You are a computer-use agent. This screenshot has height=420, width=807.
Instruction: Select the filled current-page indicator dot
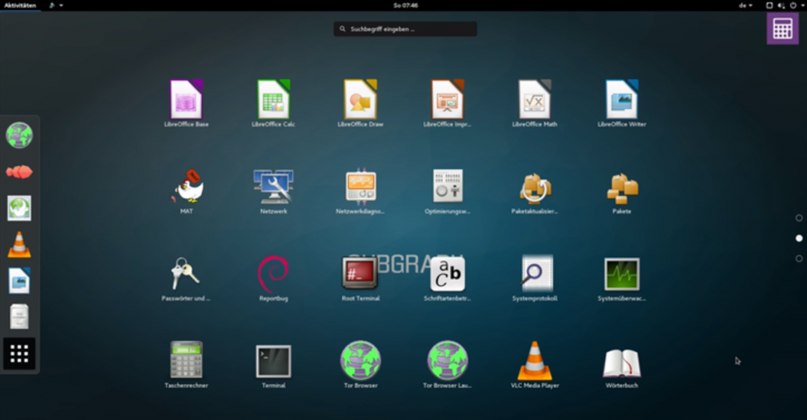click(x=799, y=238)
